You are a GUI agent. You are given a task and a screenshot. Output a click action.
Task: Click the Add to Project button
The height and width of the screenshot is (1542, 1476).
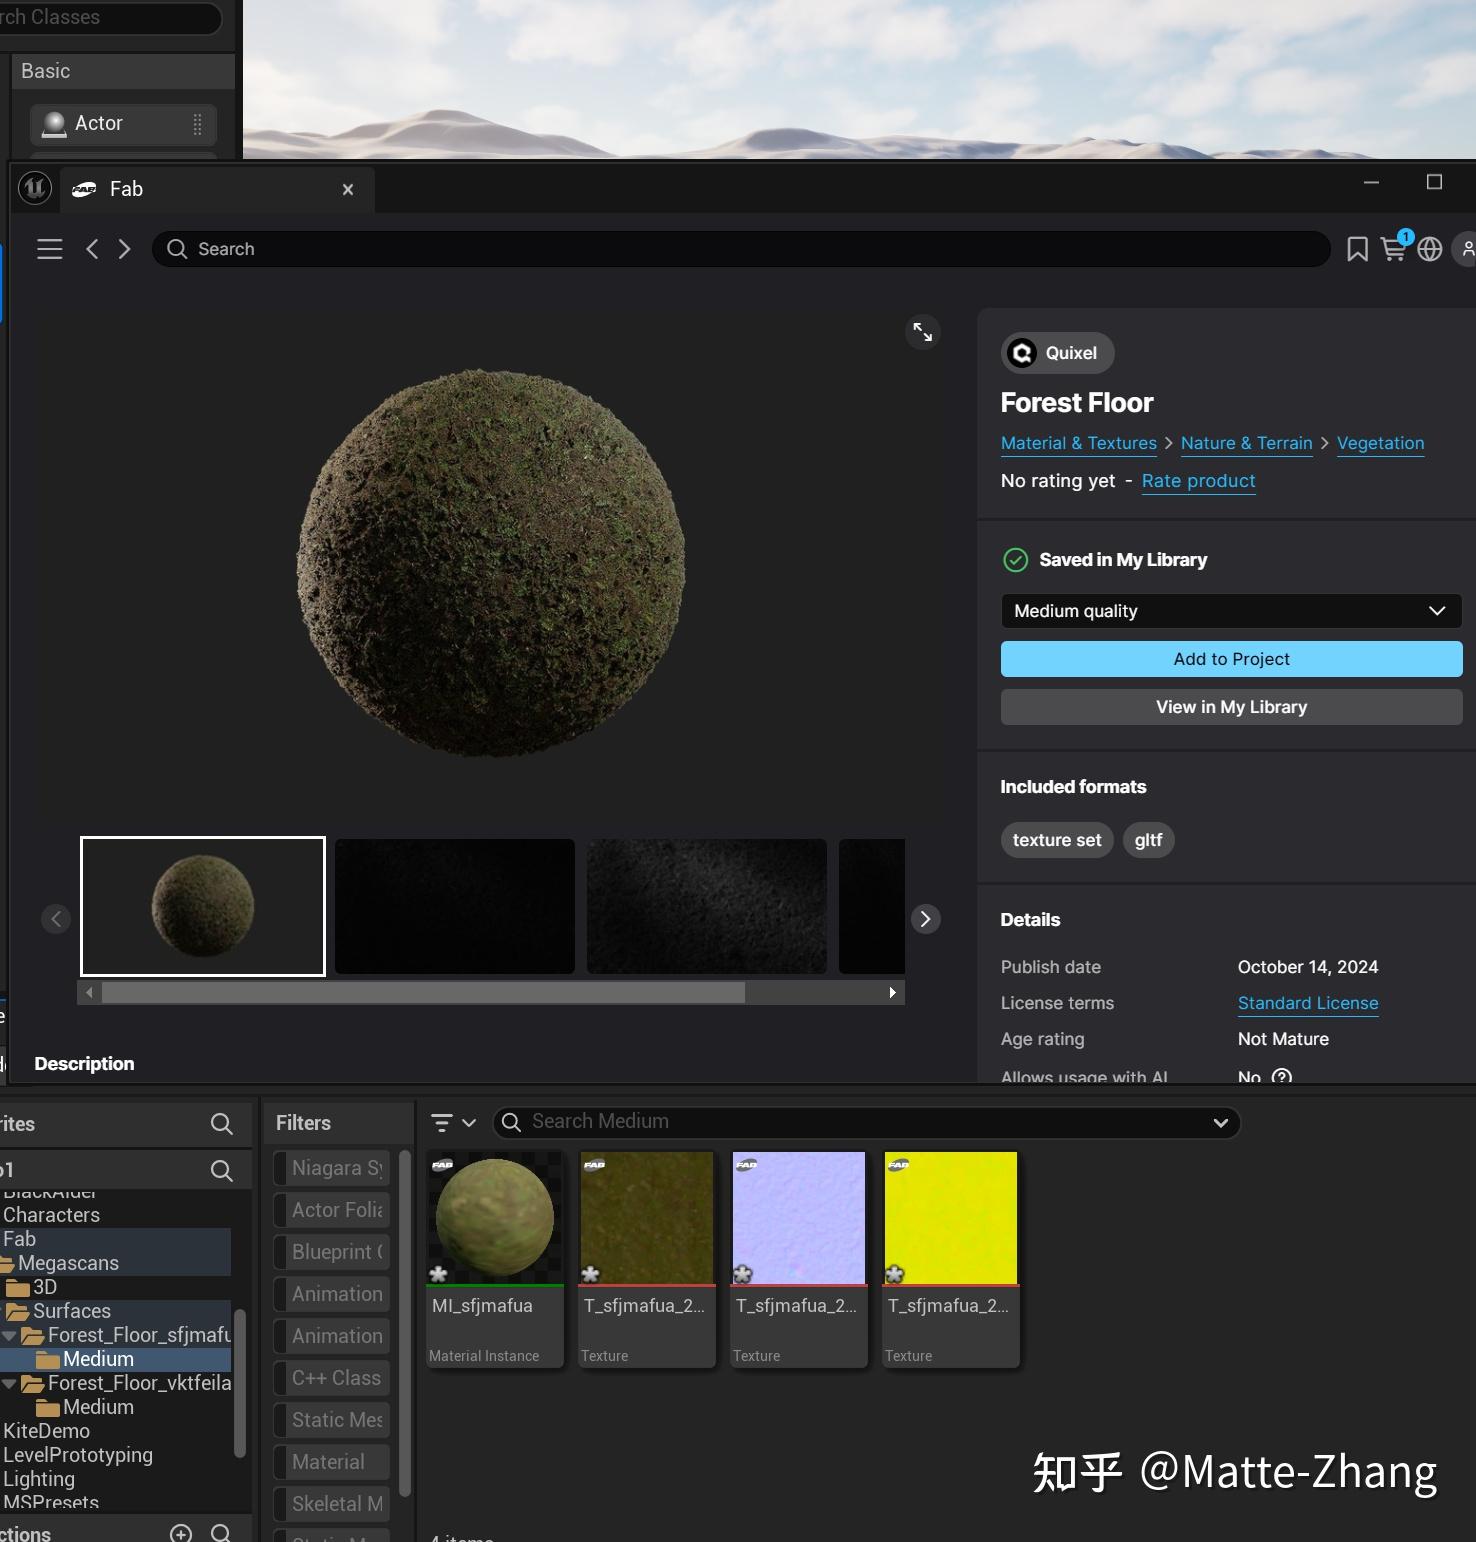click(x=1230, y=659)
